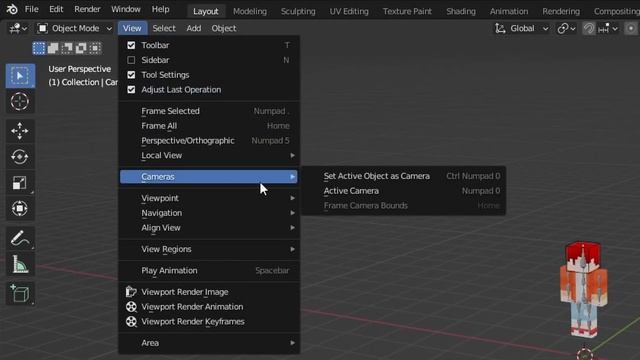
Task: Select the Rotate tool
Action: (20, 157)
